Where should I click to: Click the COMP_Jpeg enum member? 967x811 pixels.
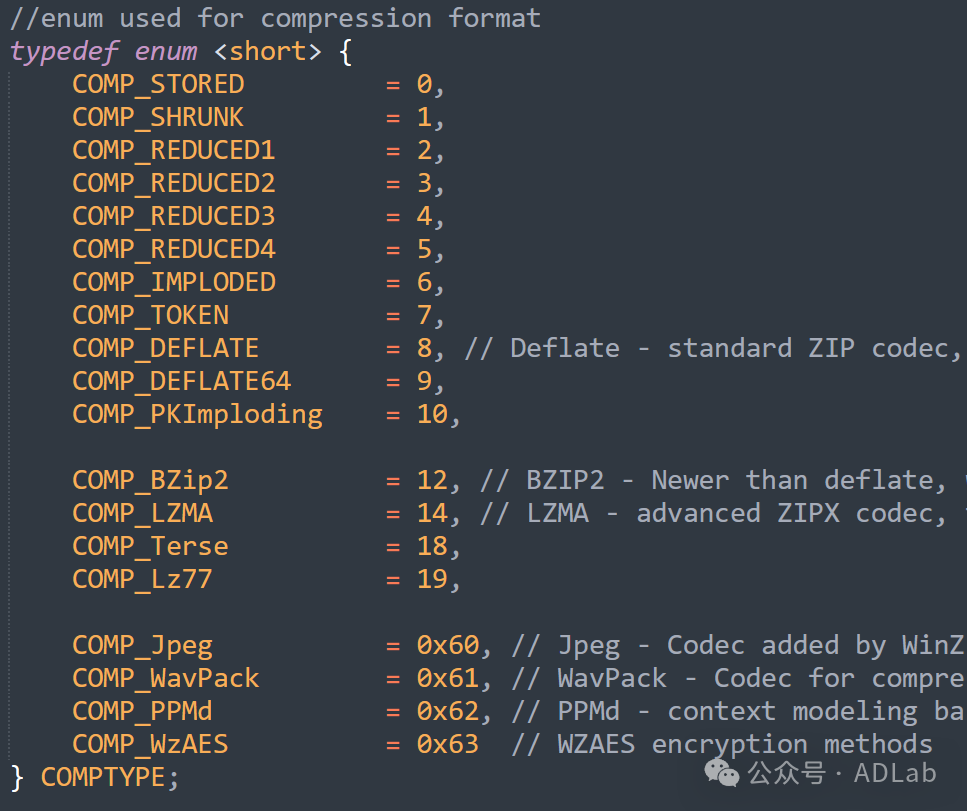pos(142,645)
